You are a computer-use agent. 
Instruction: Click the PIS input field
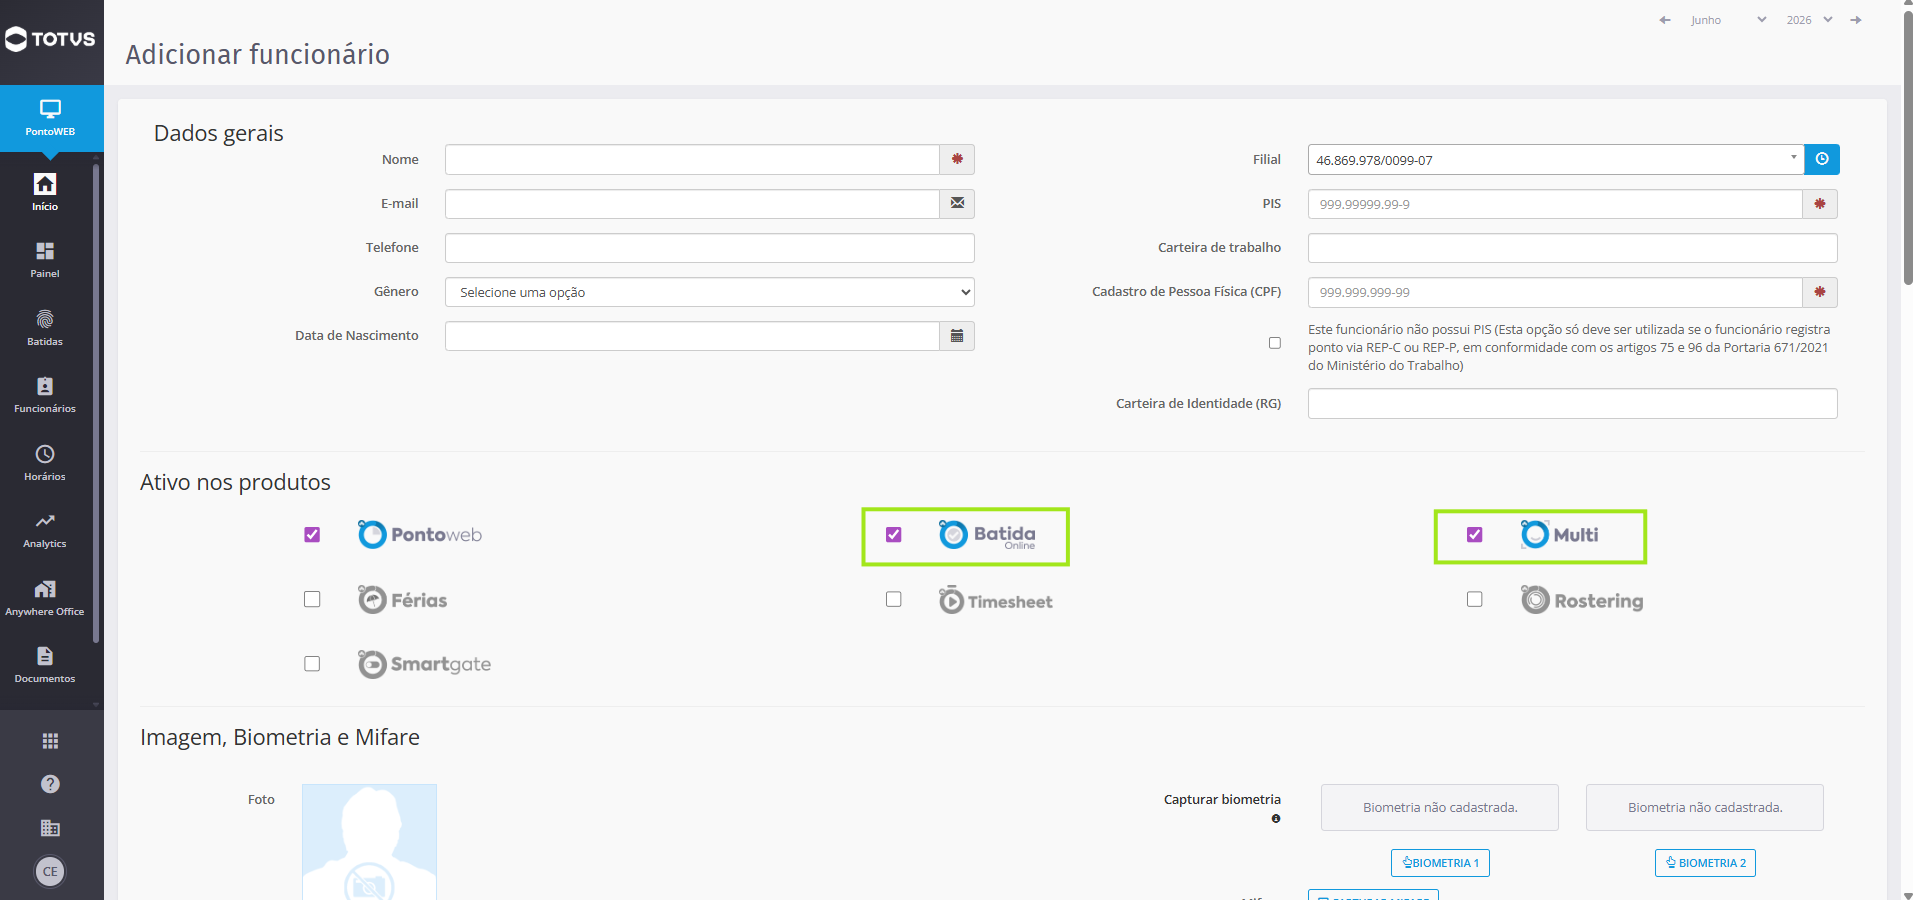[x=1555, y=204]
